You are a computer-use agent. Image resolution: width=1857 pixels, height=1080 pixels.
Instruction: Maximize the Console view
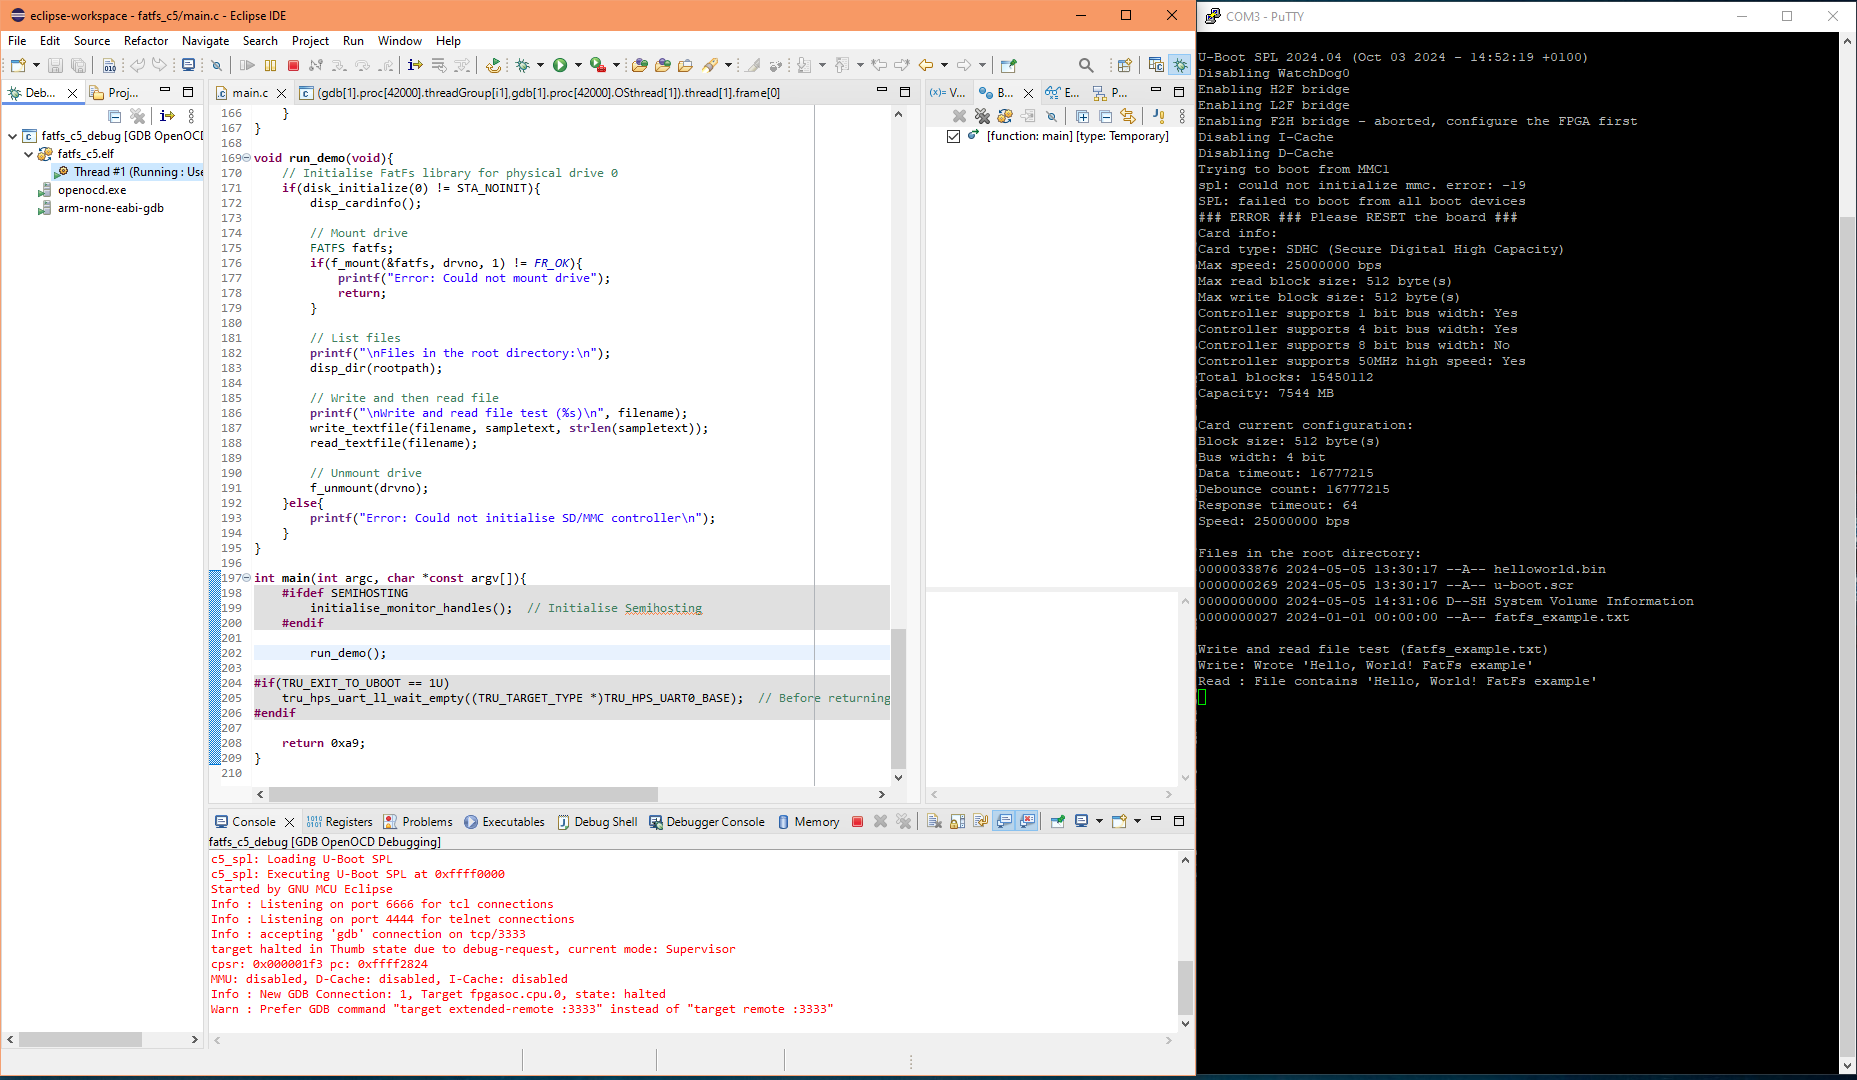pyautogui.click(x=1179, y=821)
